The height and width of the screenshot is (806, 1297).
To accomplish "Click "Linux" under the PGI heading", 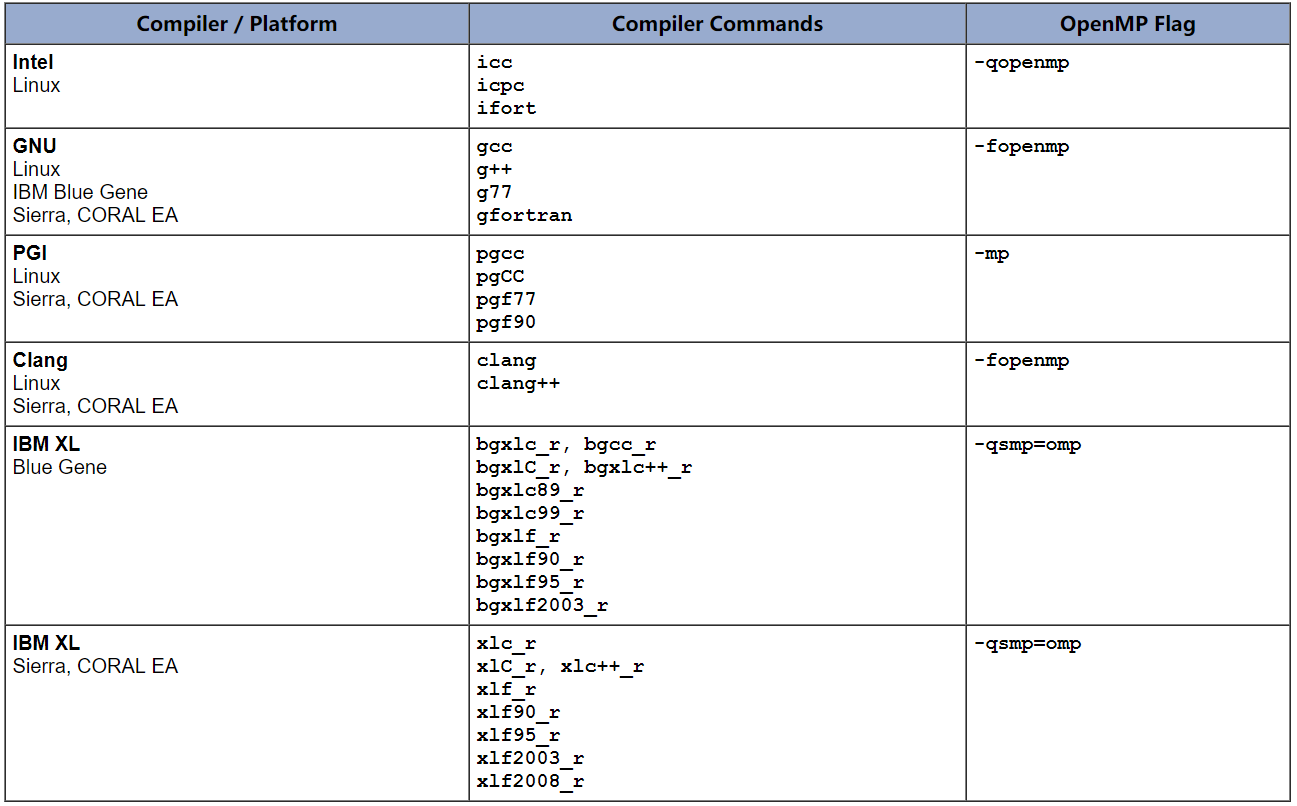I will 36,276.
